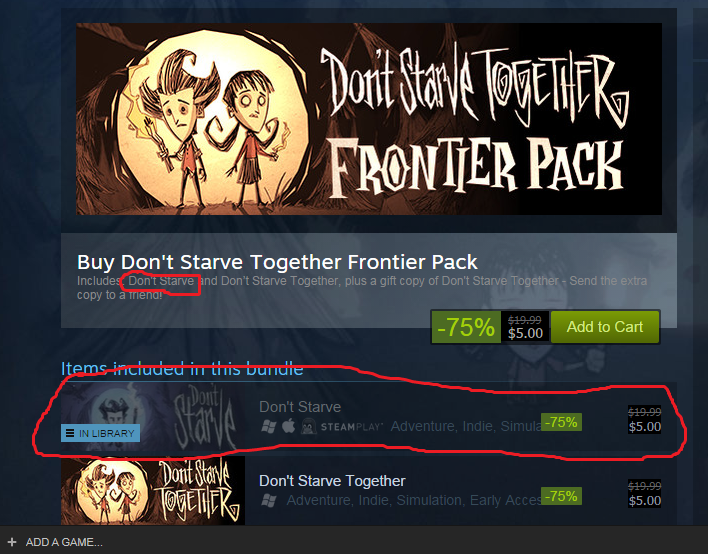Click the Windows icon under Don't Starve Together
The width and height of the screenshot is (708, 554).
pyautogui.click(x=269, y=500)
